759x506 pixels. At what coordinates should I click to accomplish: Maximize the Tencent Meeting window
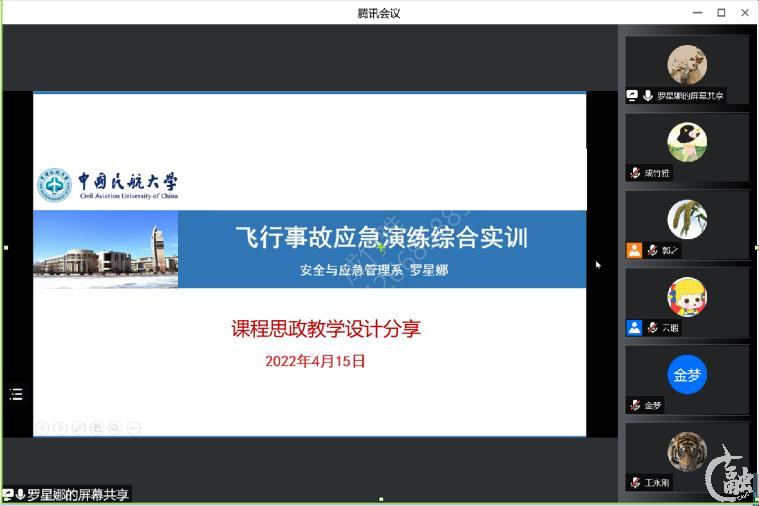pos(721,13)
